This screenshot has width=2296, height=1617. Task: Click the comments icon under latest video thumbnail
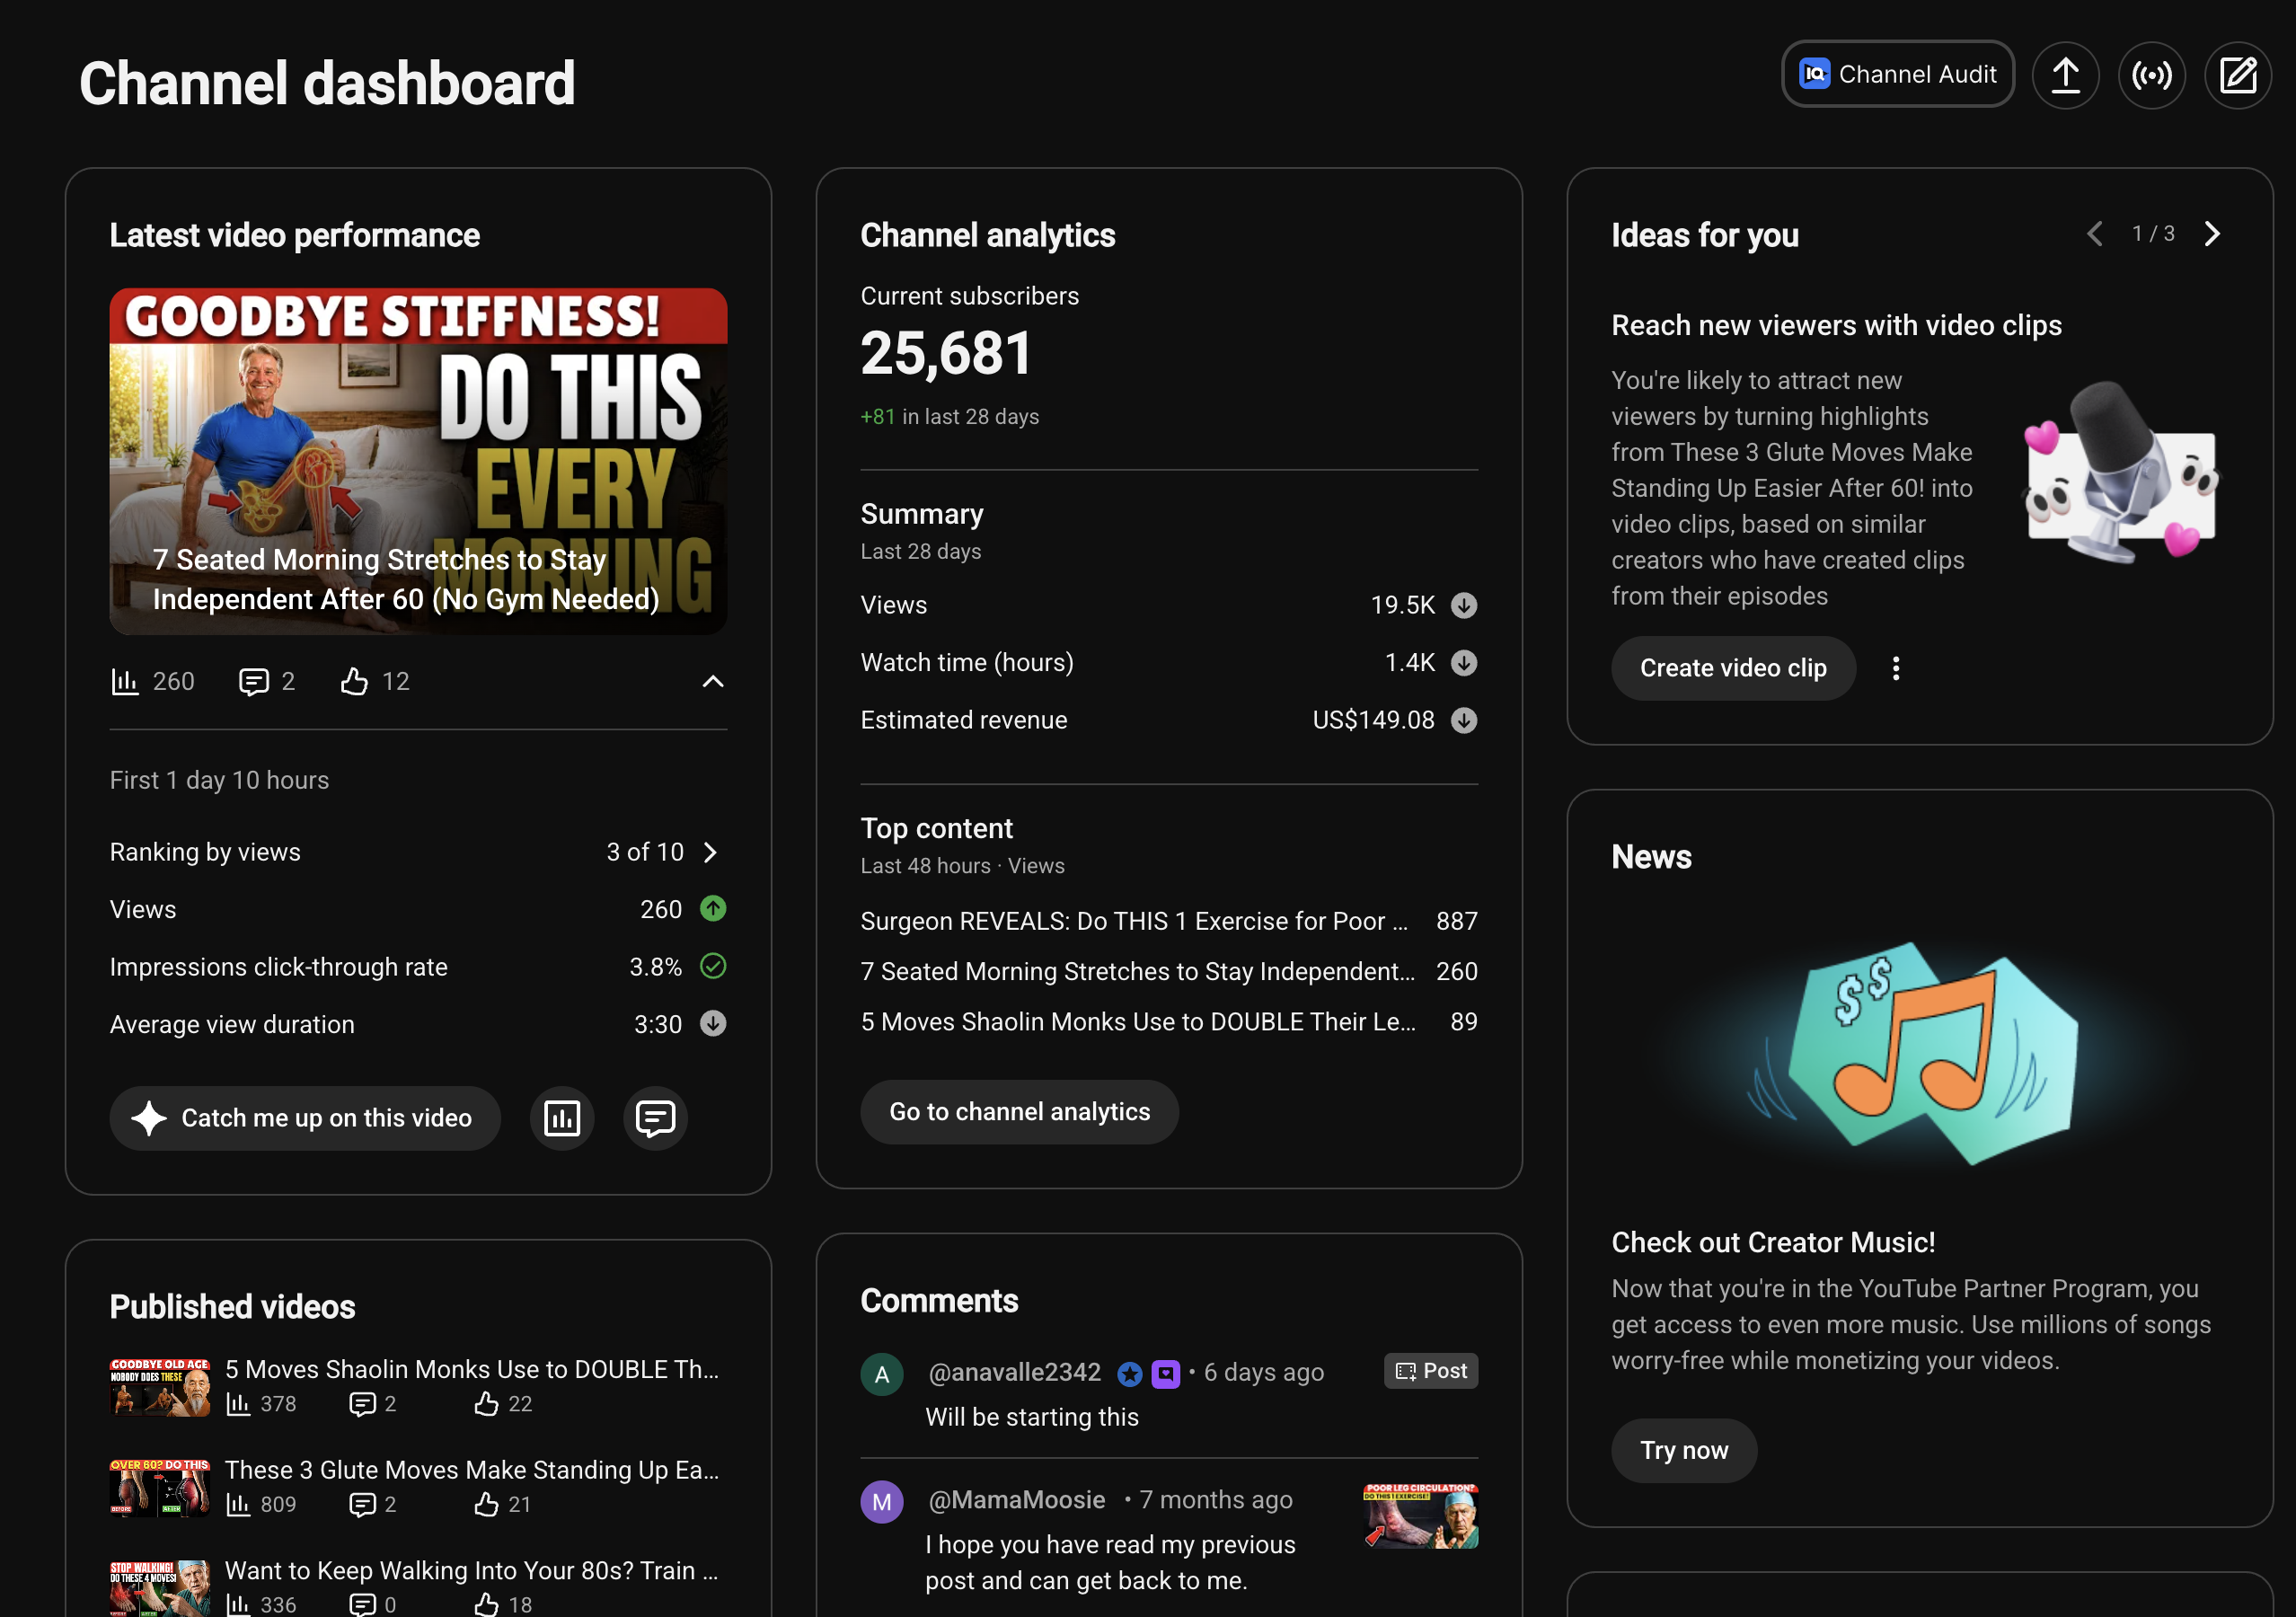(254, 682)
